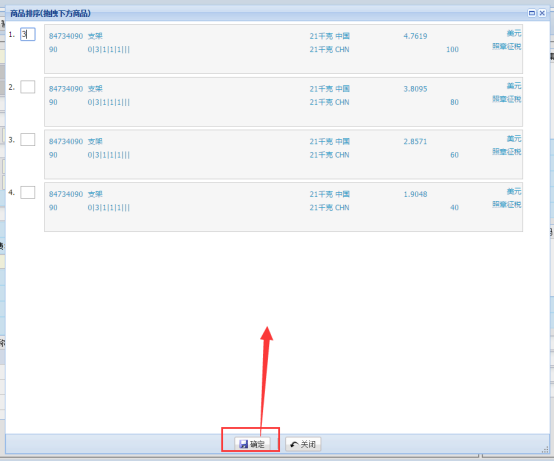Click the floppy disk icon on 确定
554x461 pixels.
pos(243,444)
